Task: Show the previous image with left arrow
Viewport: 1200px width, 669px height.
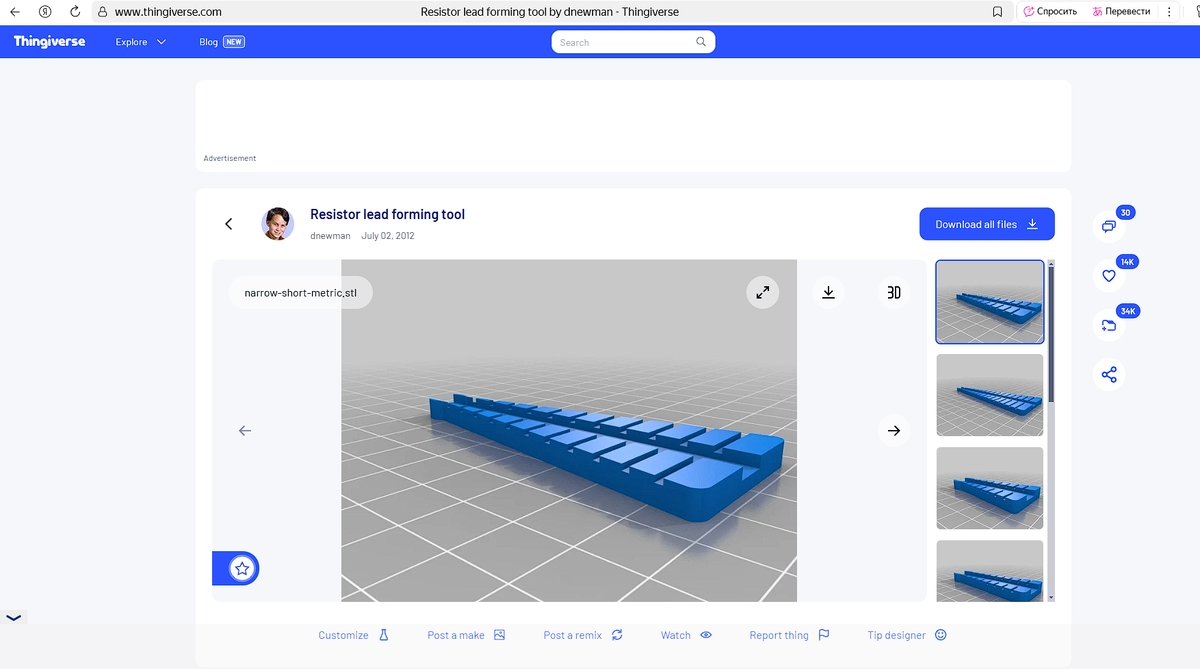Action: (x=245, y=430)
